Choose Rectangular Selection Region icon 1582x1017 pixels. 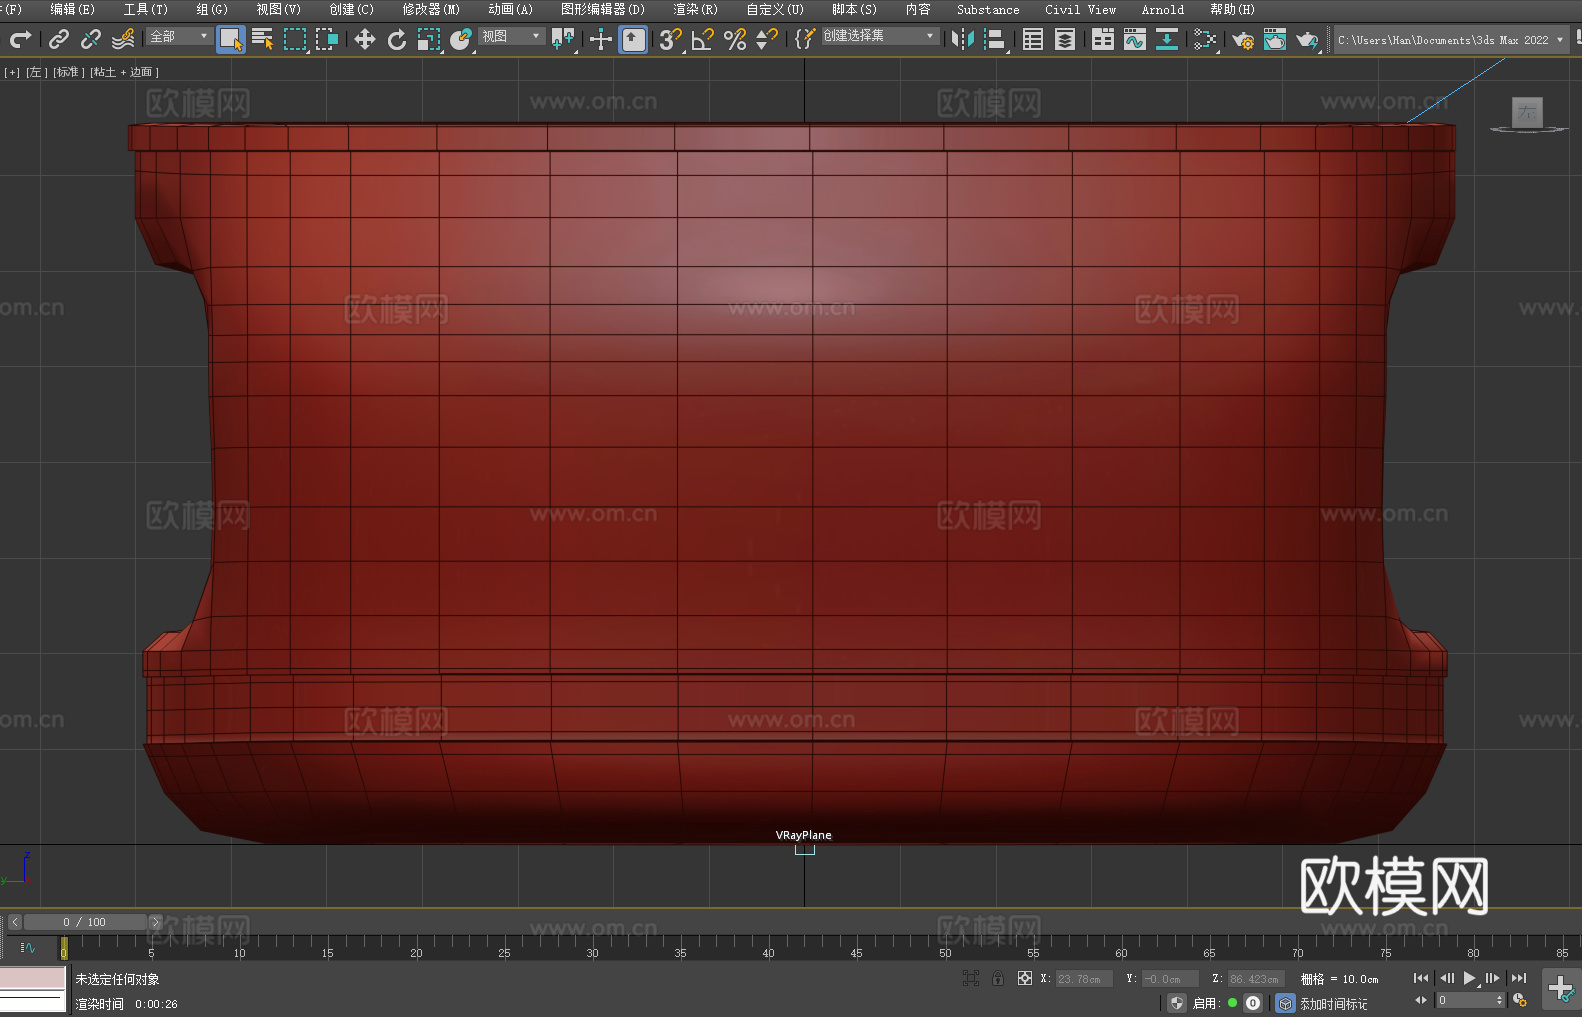295,39
